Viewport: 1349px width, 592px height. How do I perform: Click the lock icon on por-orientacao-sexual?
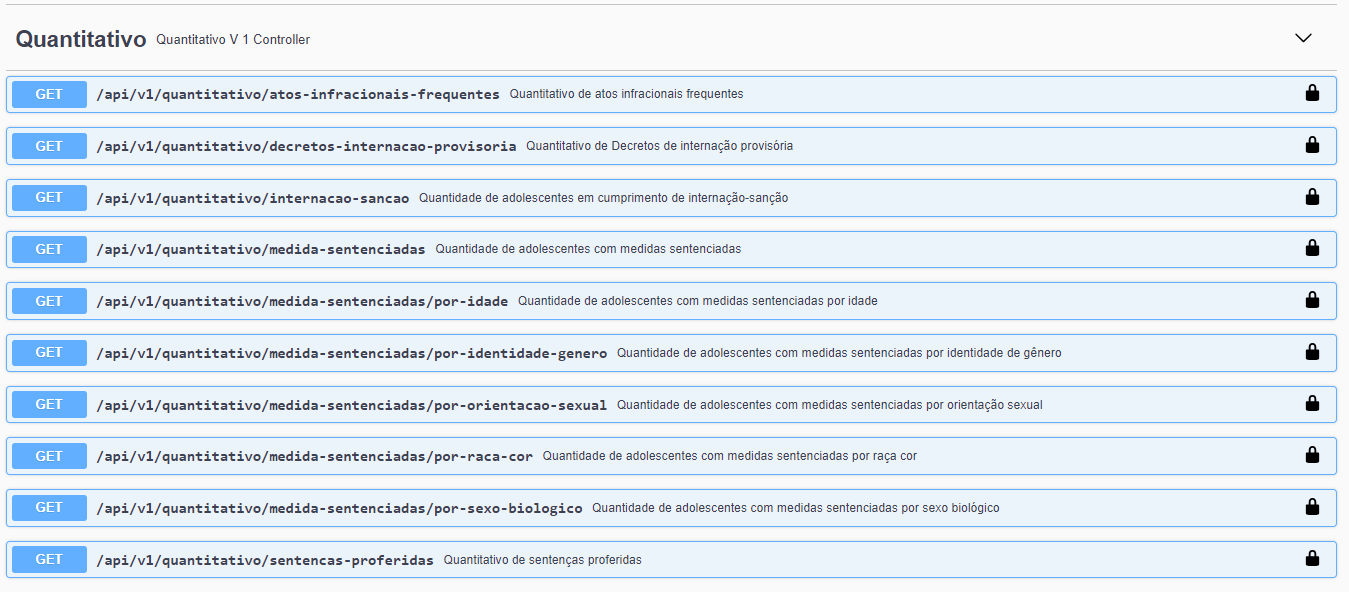(1312, 404)
